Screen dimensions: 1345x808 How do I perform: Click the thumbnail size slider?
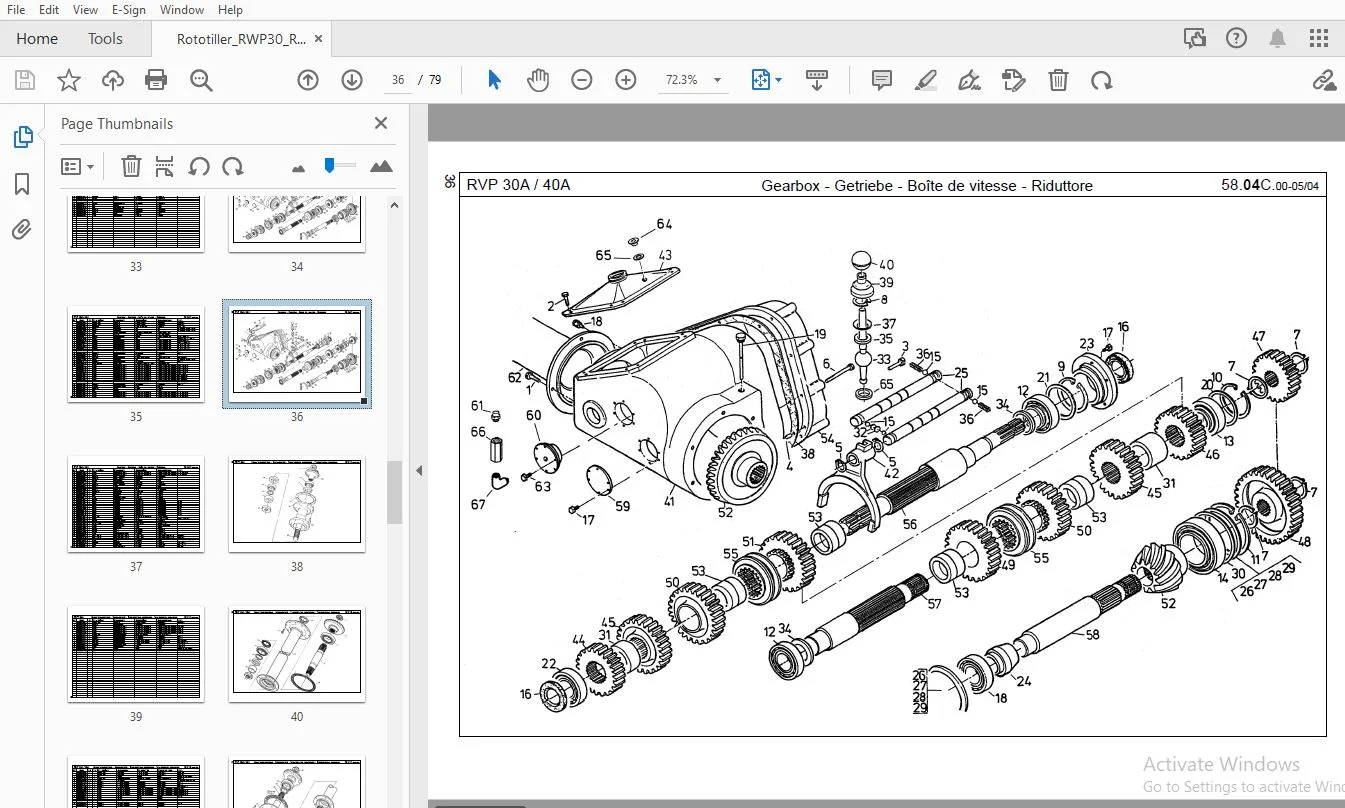point(339,165)
